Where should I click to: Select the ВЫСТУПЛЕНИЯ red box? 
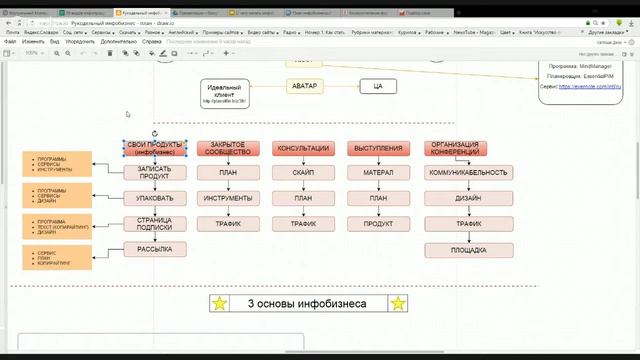tap(378, 148)
